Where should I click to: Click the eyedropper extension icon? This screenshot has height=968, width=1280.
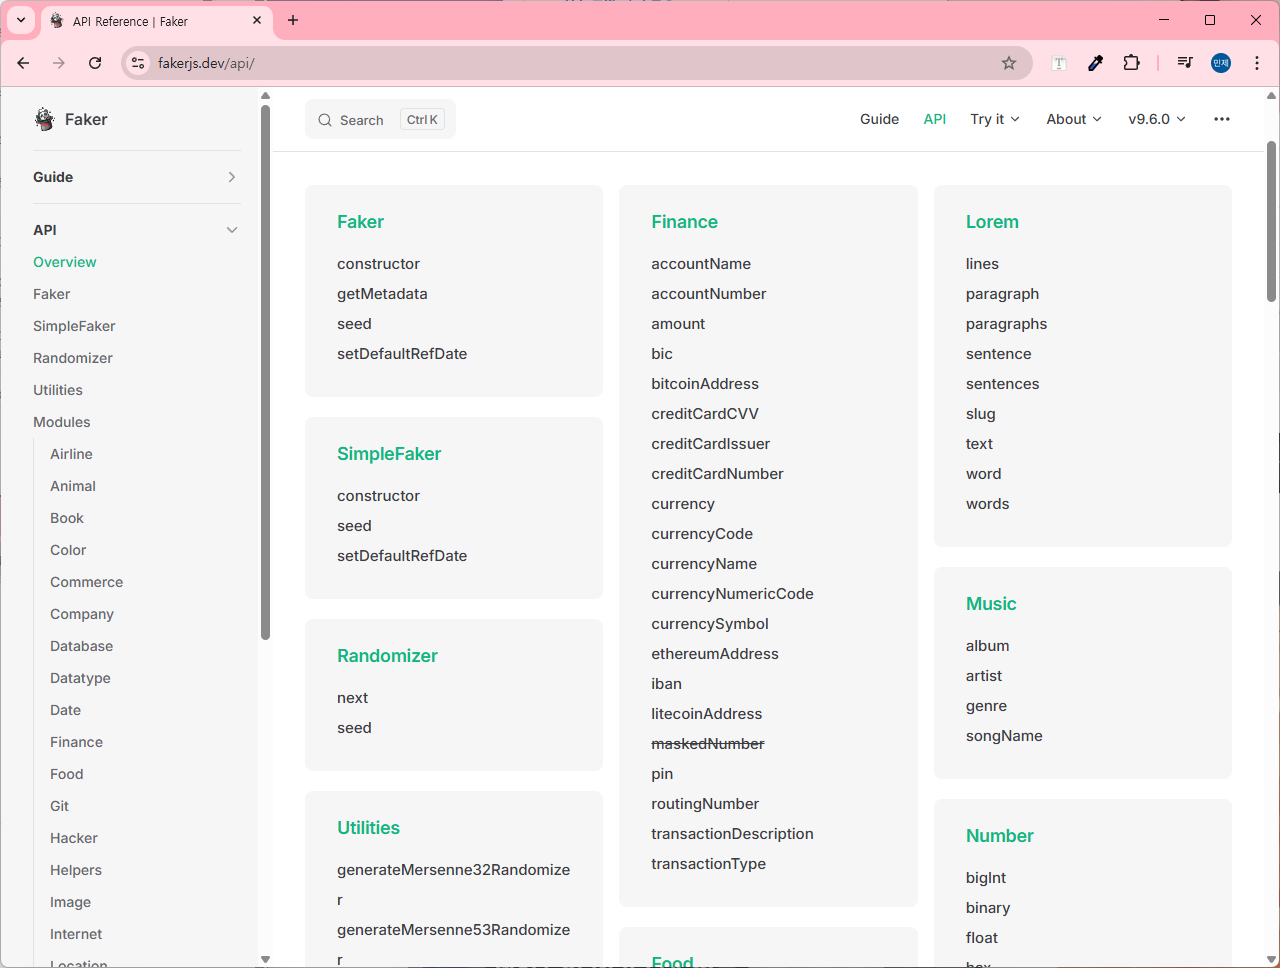pyautogui.click(x=1095, y=63)
